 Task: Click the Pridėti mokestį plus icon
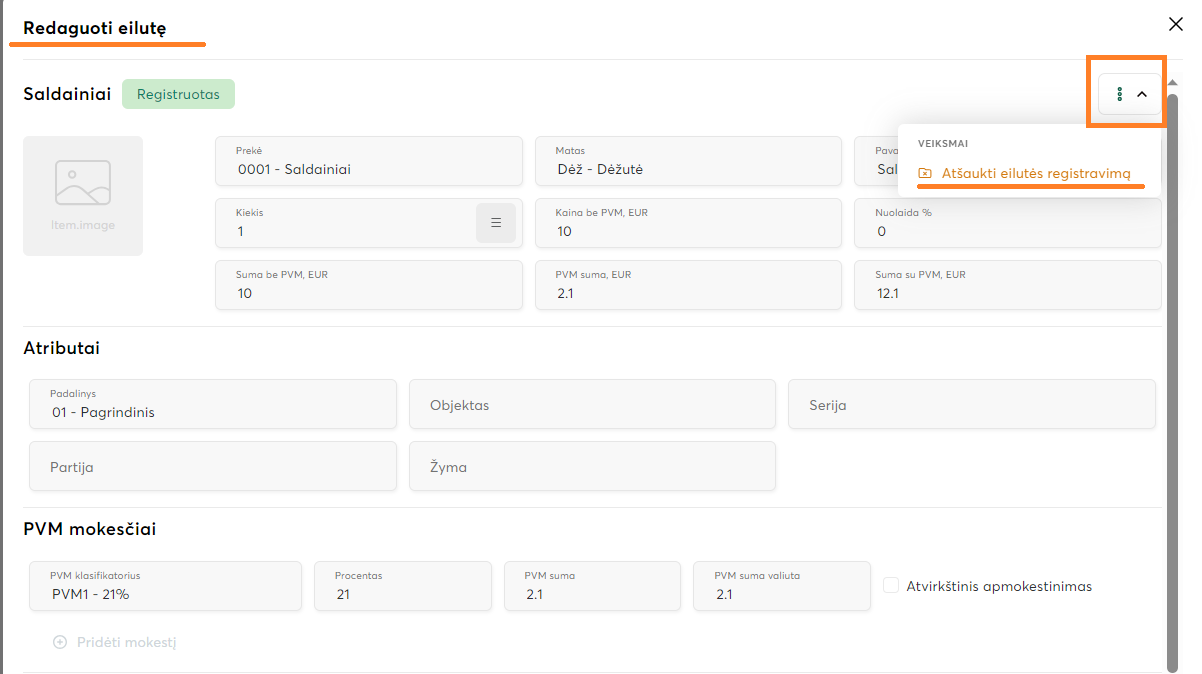(60, 642)
